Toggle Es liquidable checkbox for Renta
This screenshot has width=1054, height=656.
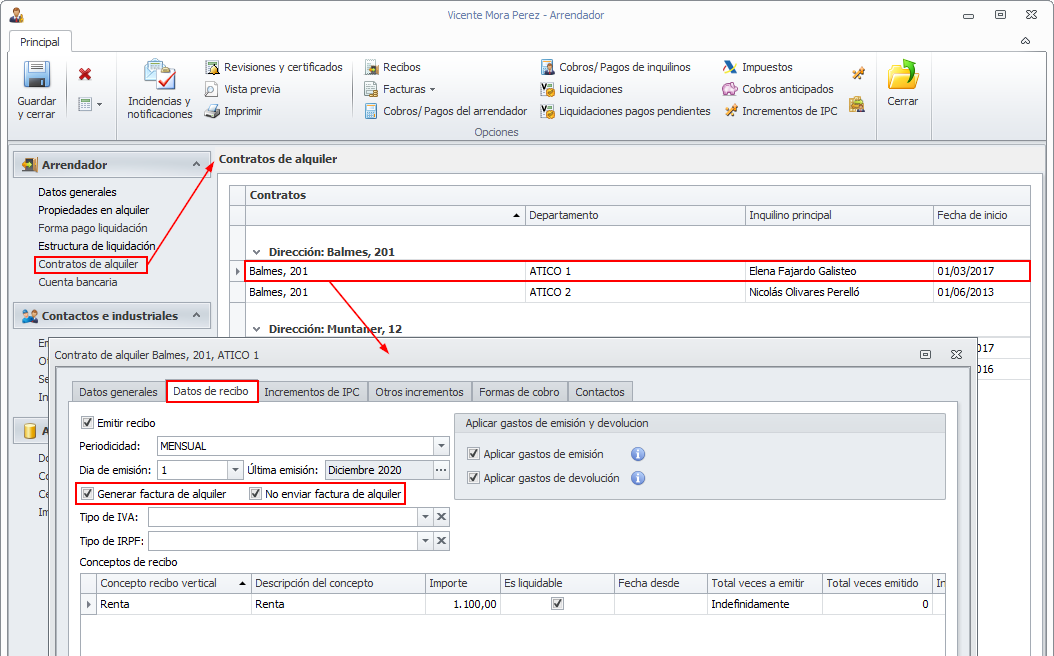click(x=557, y=604)
